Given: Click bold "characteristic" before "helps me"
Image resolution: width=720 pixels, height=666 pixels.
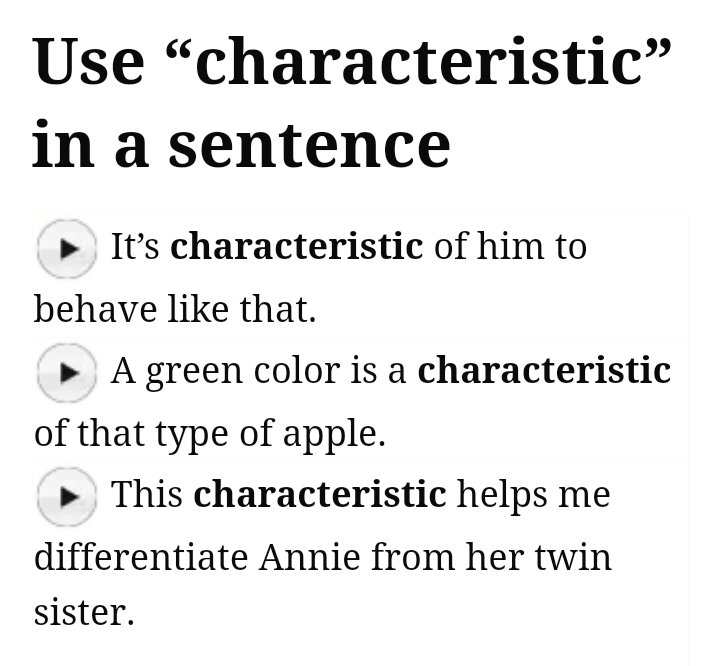Looking at the screenshot, I should click(319, 494).
